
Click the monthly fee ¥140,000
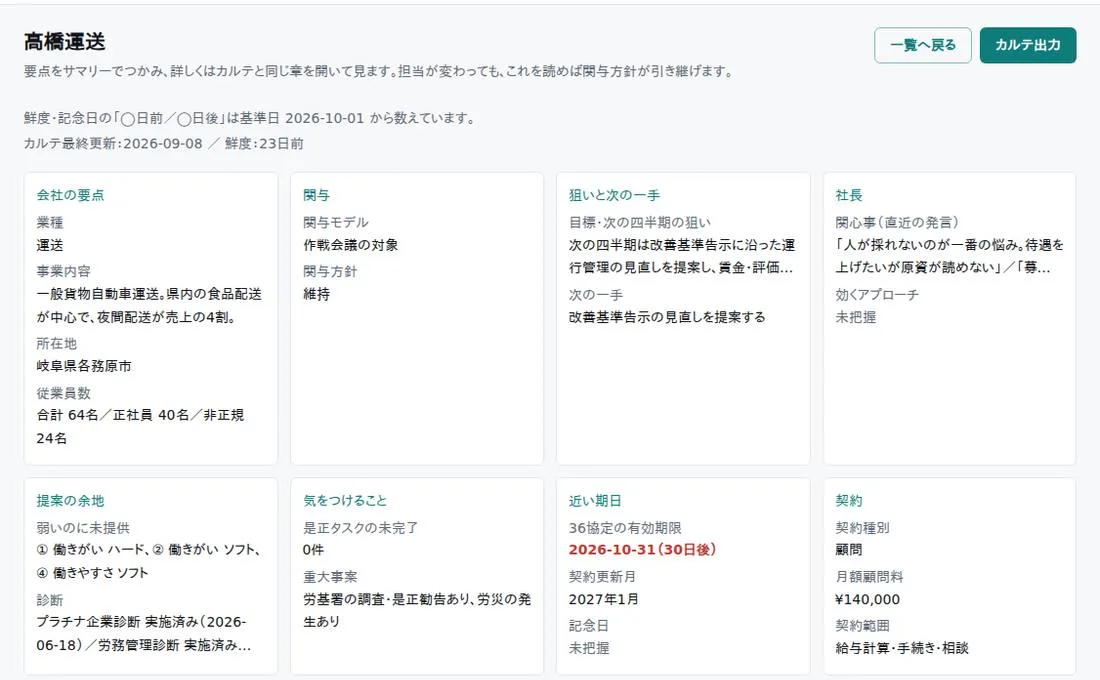pyautogui.click(x=868, y=599)
